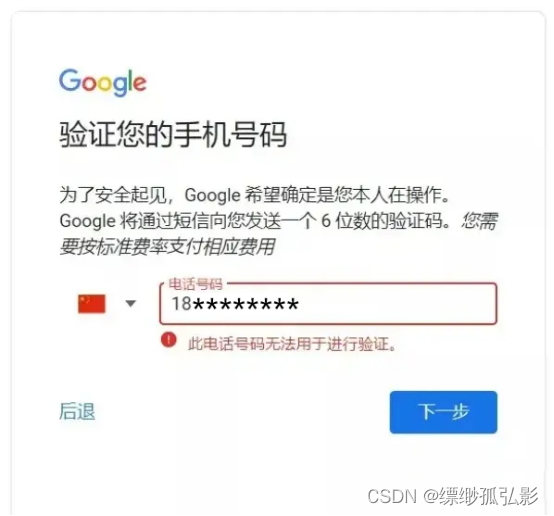Image resolution: width=554 pixels, height=516 pixels.
Task: Click the masked asterisks in phone field
Action: tap(246, 304)
